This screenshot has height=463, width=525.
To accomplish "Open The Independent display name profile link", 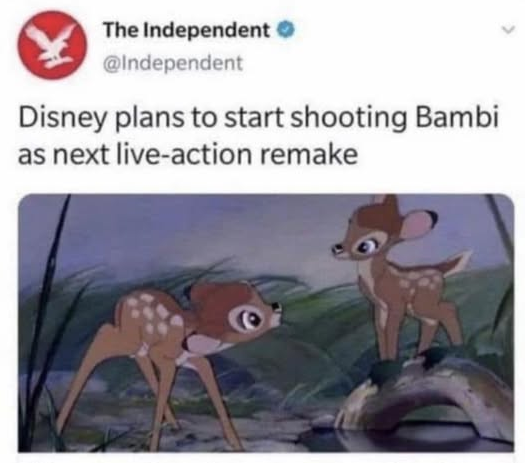I will tap(186, 30).
